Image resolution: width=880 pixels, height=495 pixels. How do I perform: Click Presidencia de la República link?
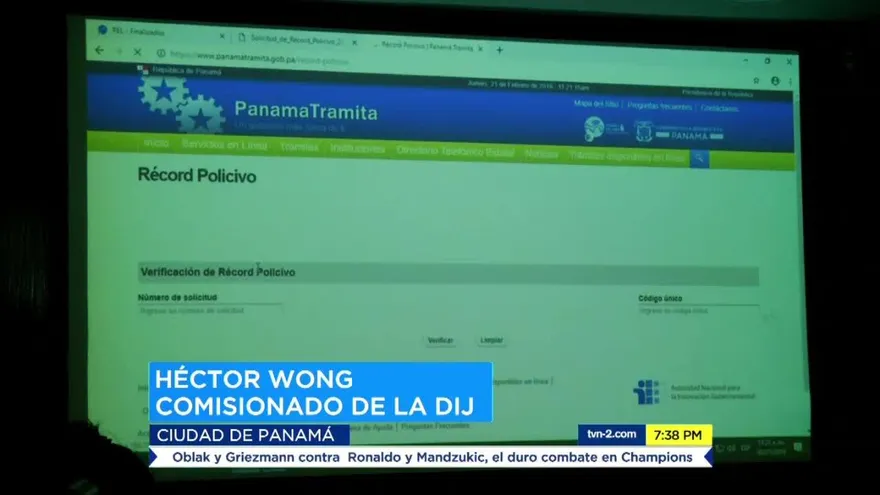[717, 93]
